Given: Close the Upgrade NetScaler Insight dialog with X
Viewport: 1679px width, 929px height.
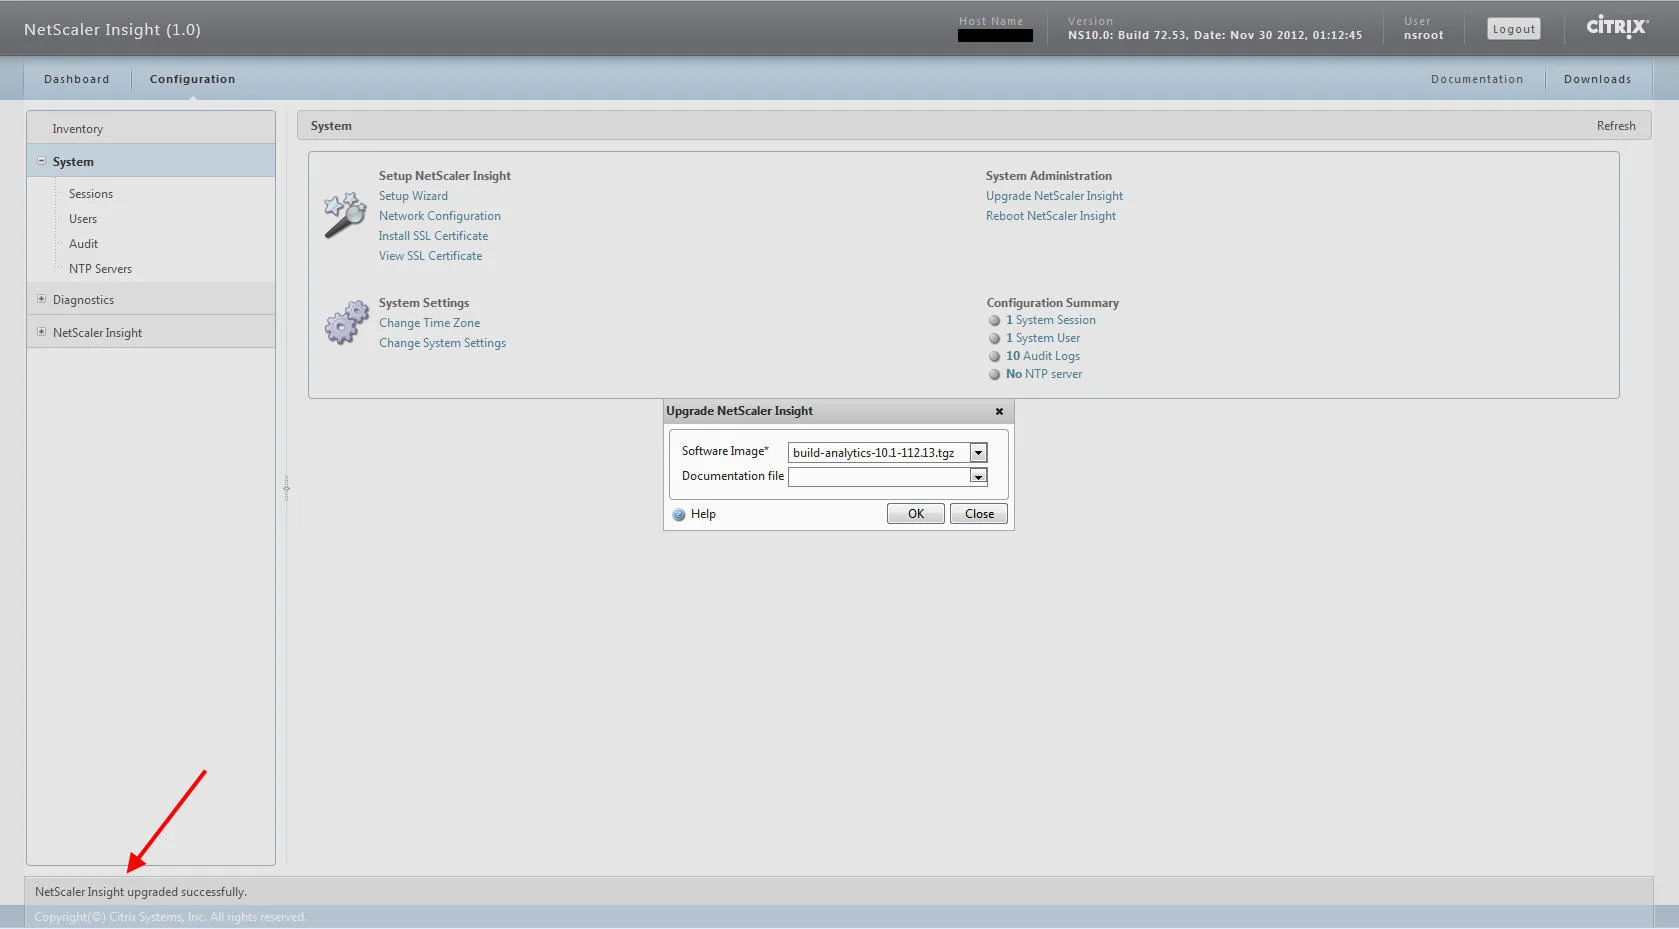Looking at the screenshot, I should 999,411.
